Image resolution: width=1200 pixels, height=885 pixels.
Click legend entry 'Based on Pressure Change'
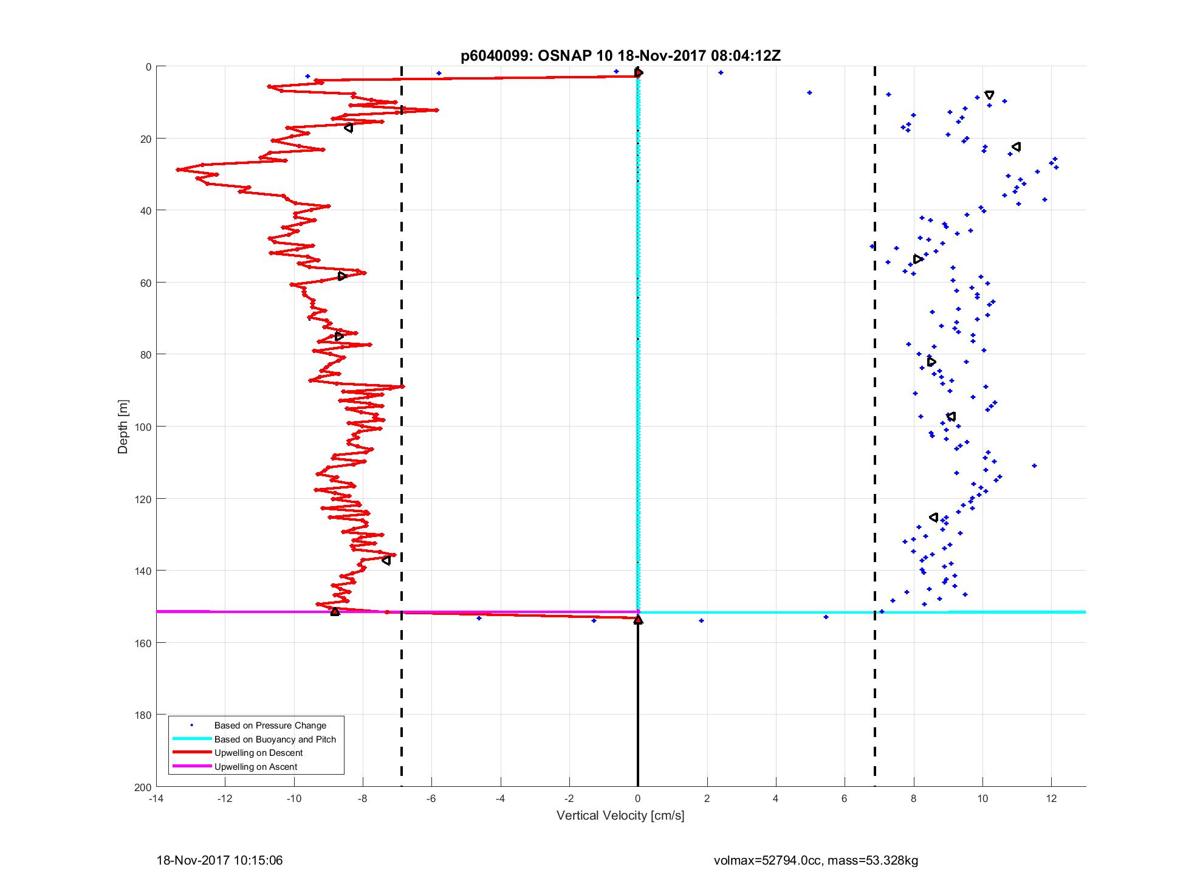click(270, 725)
